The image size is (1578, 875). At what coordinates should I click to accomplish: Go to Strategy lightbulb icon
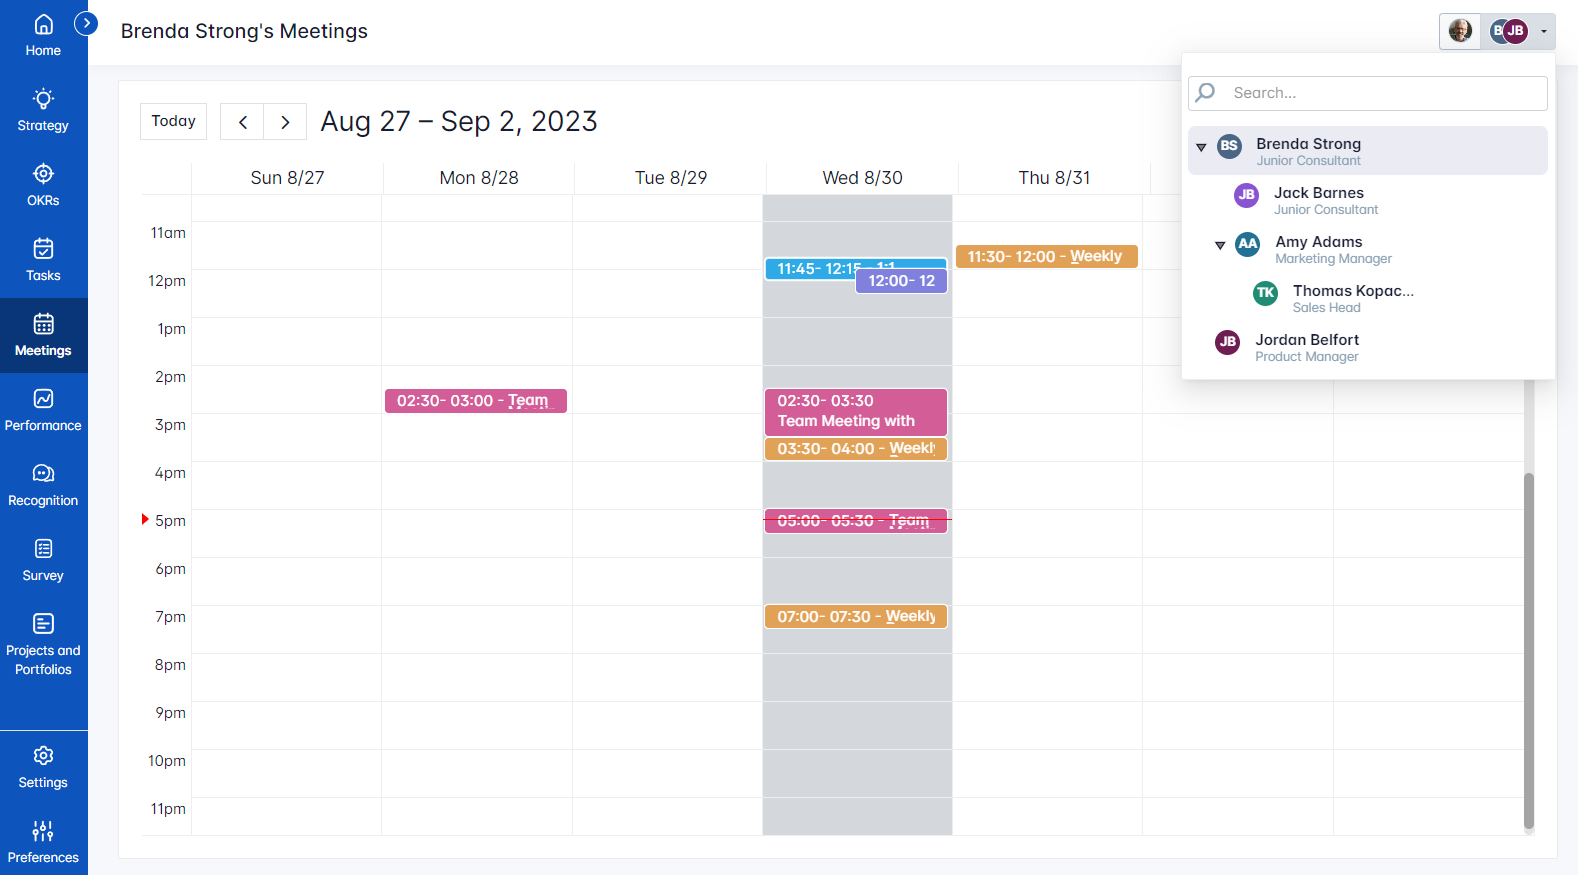(x=43, y=99)
